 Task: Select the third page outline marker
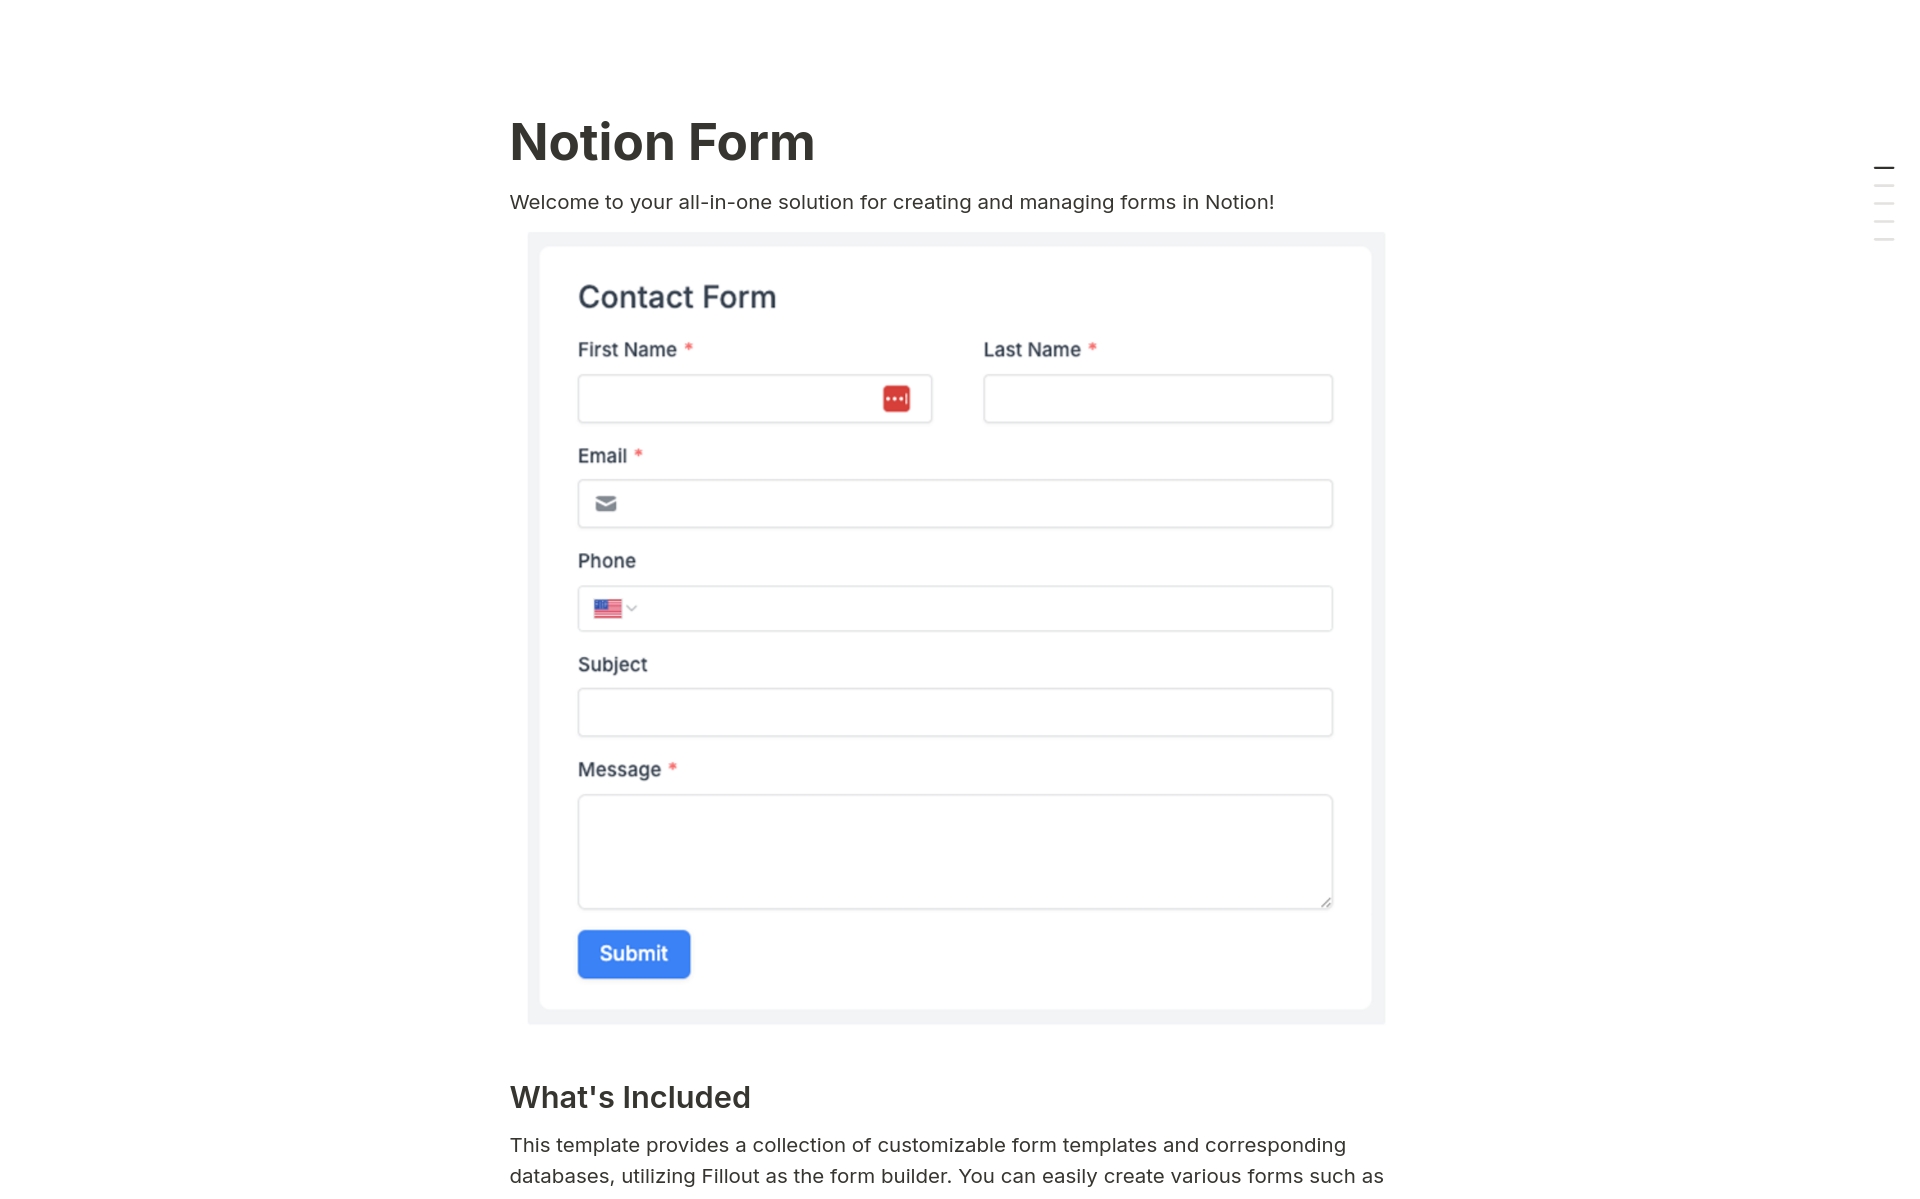tap(1884, 204)
